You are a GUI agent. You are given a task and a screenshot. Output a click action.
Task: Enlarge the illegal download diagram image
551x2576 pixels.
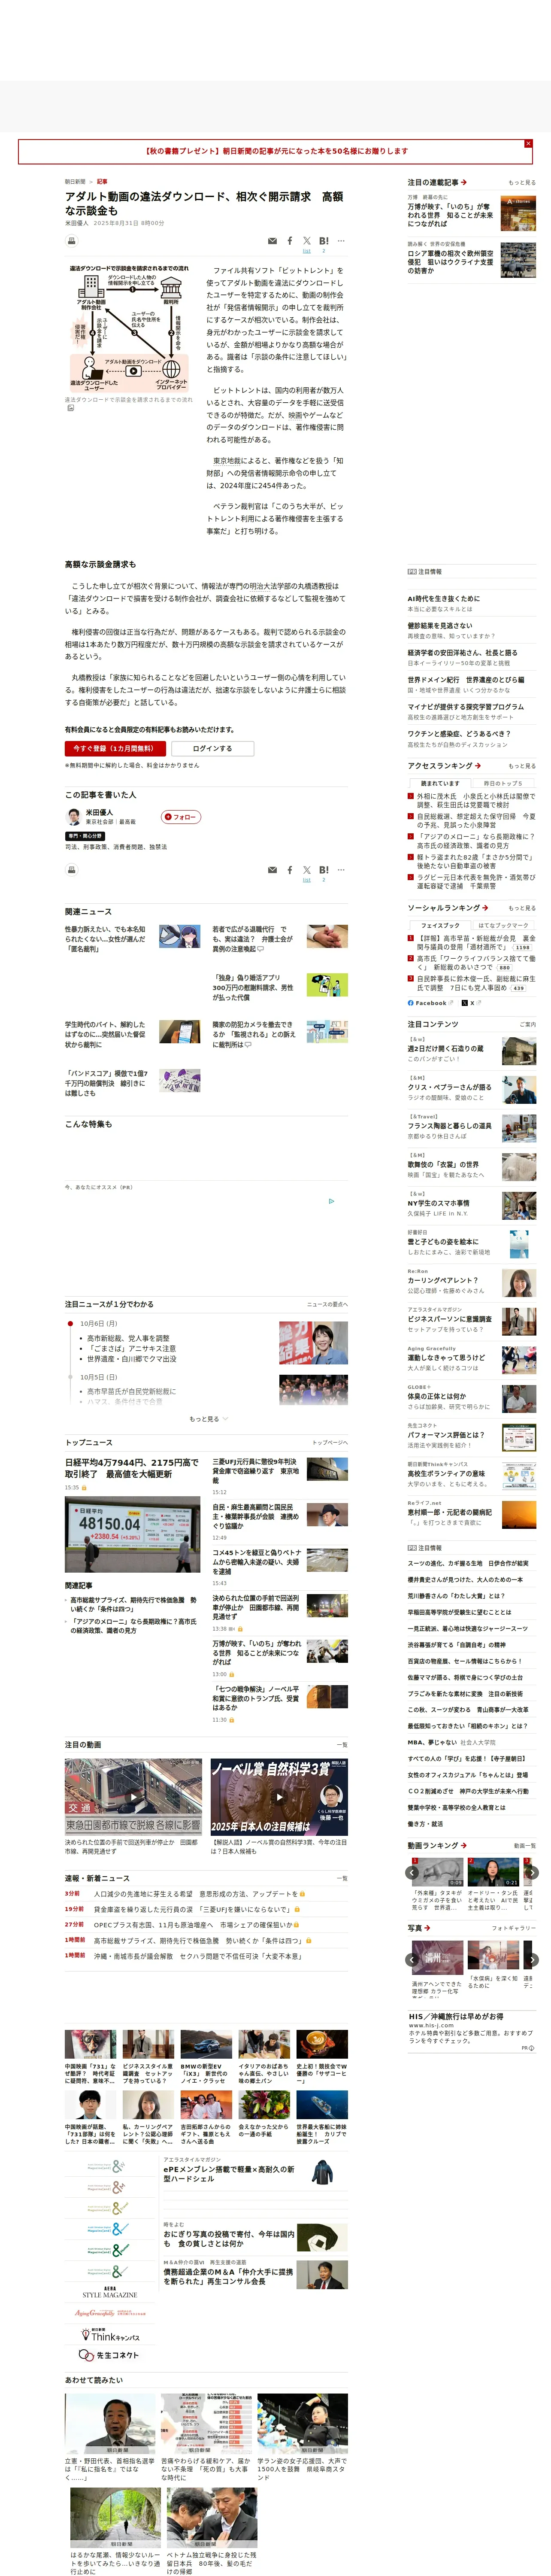point(70,408)
